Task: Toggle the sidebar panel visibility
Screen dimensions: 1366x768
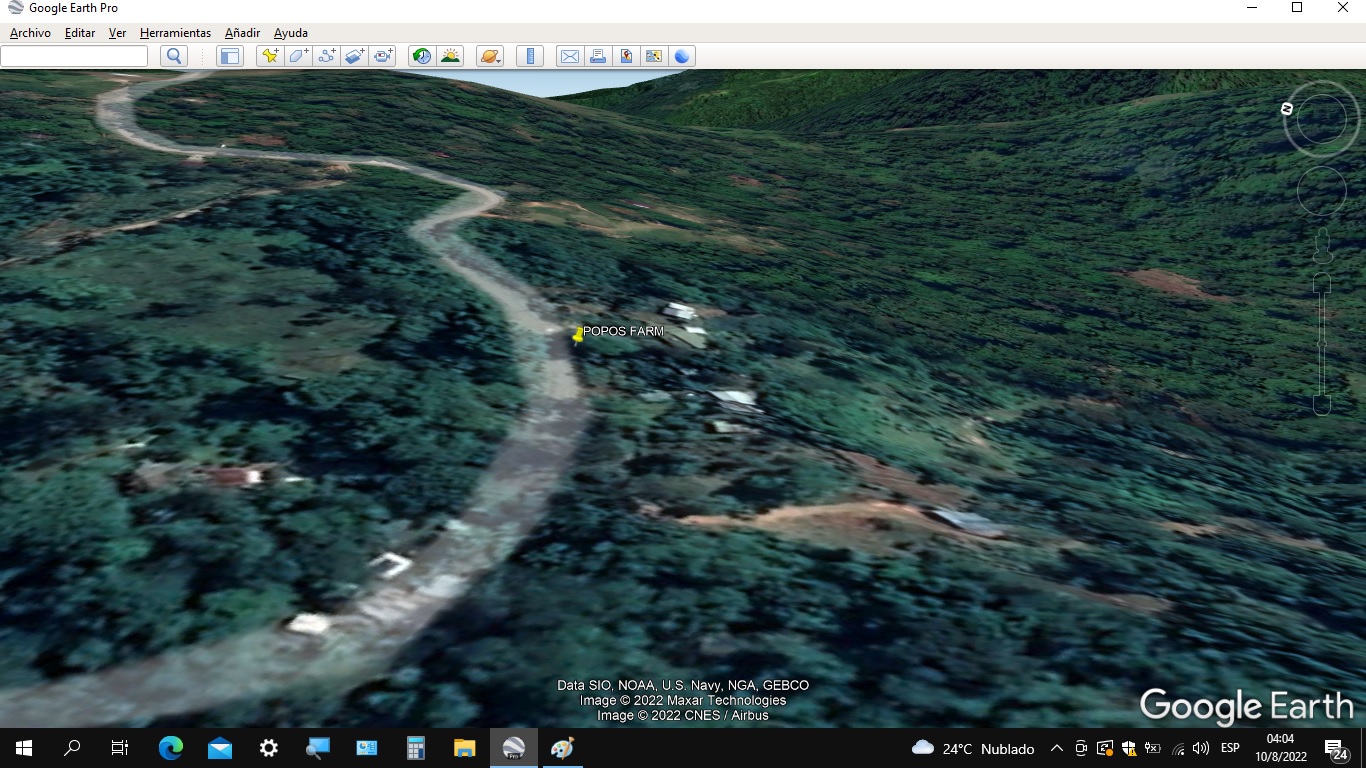Action: click(230, 56)
